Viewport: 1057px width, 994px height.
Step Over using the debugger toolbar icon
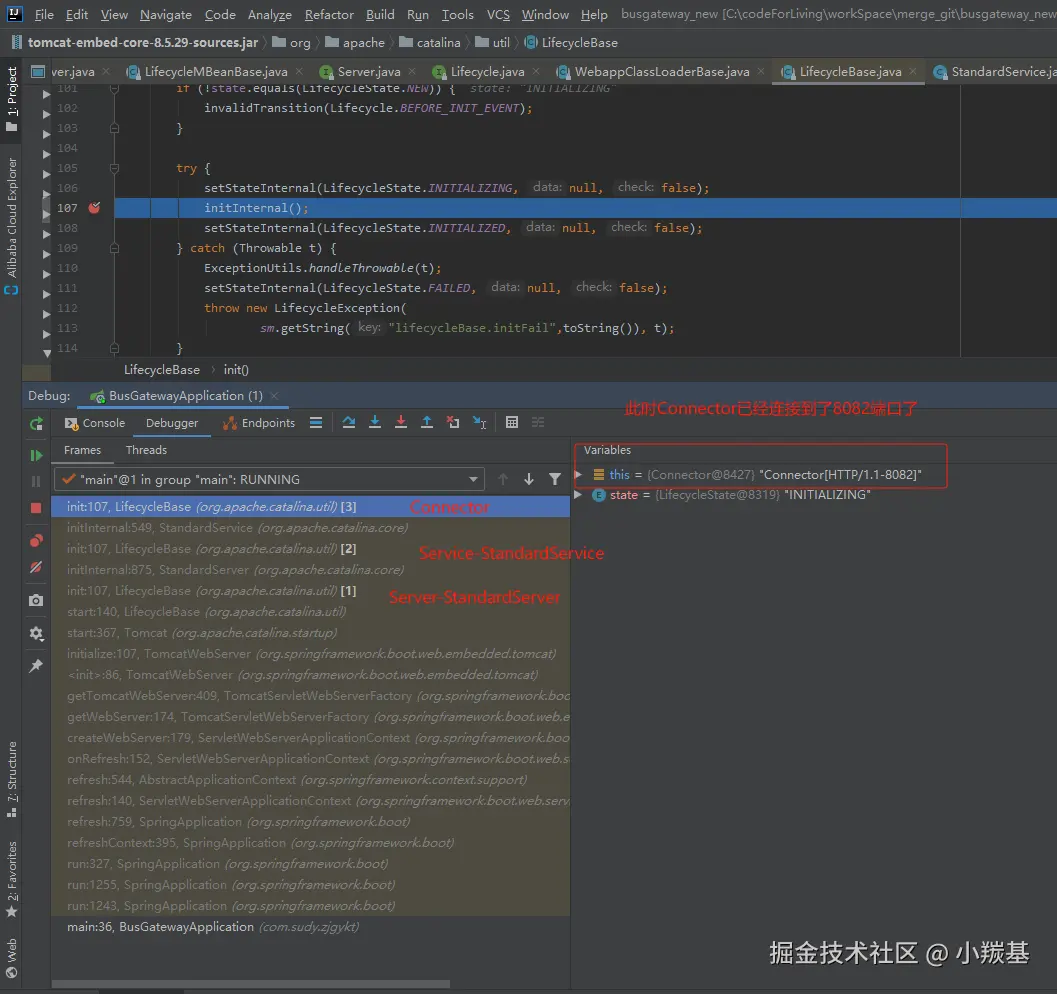tap(349, 423)
